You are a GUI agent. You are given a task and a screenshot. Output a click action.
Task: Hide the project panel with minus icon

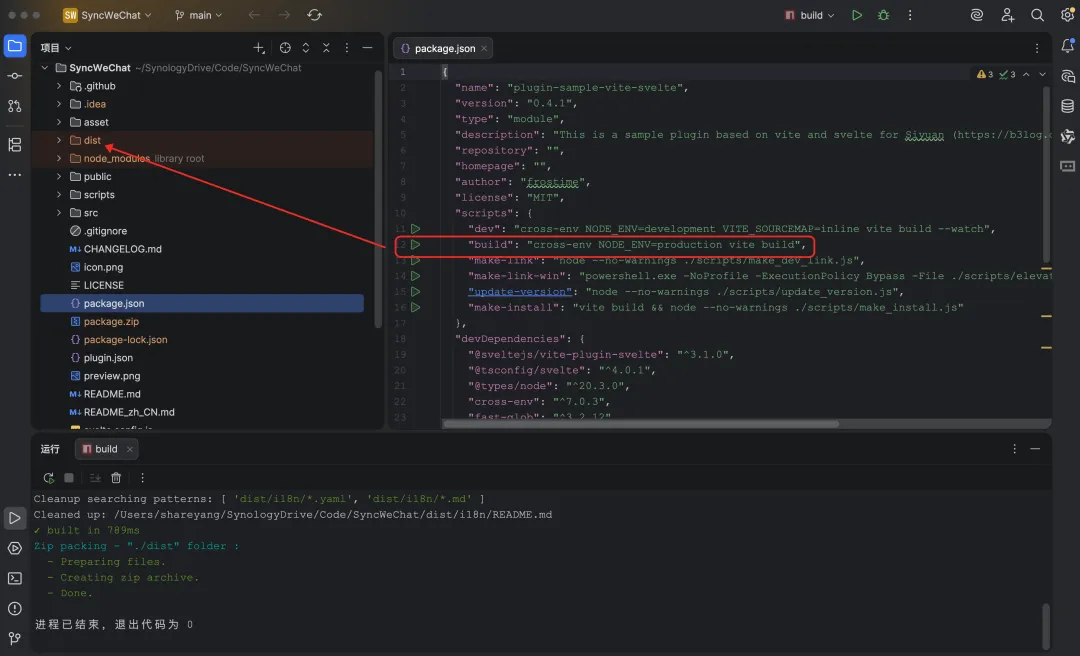367,48
